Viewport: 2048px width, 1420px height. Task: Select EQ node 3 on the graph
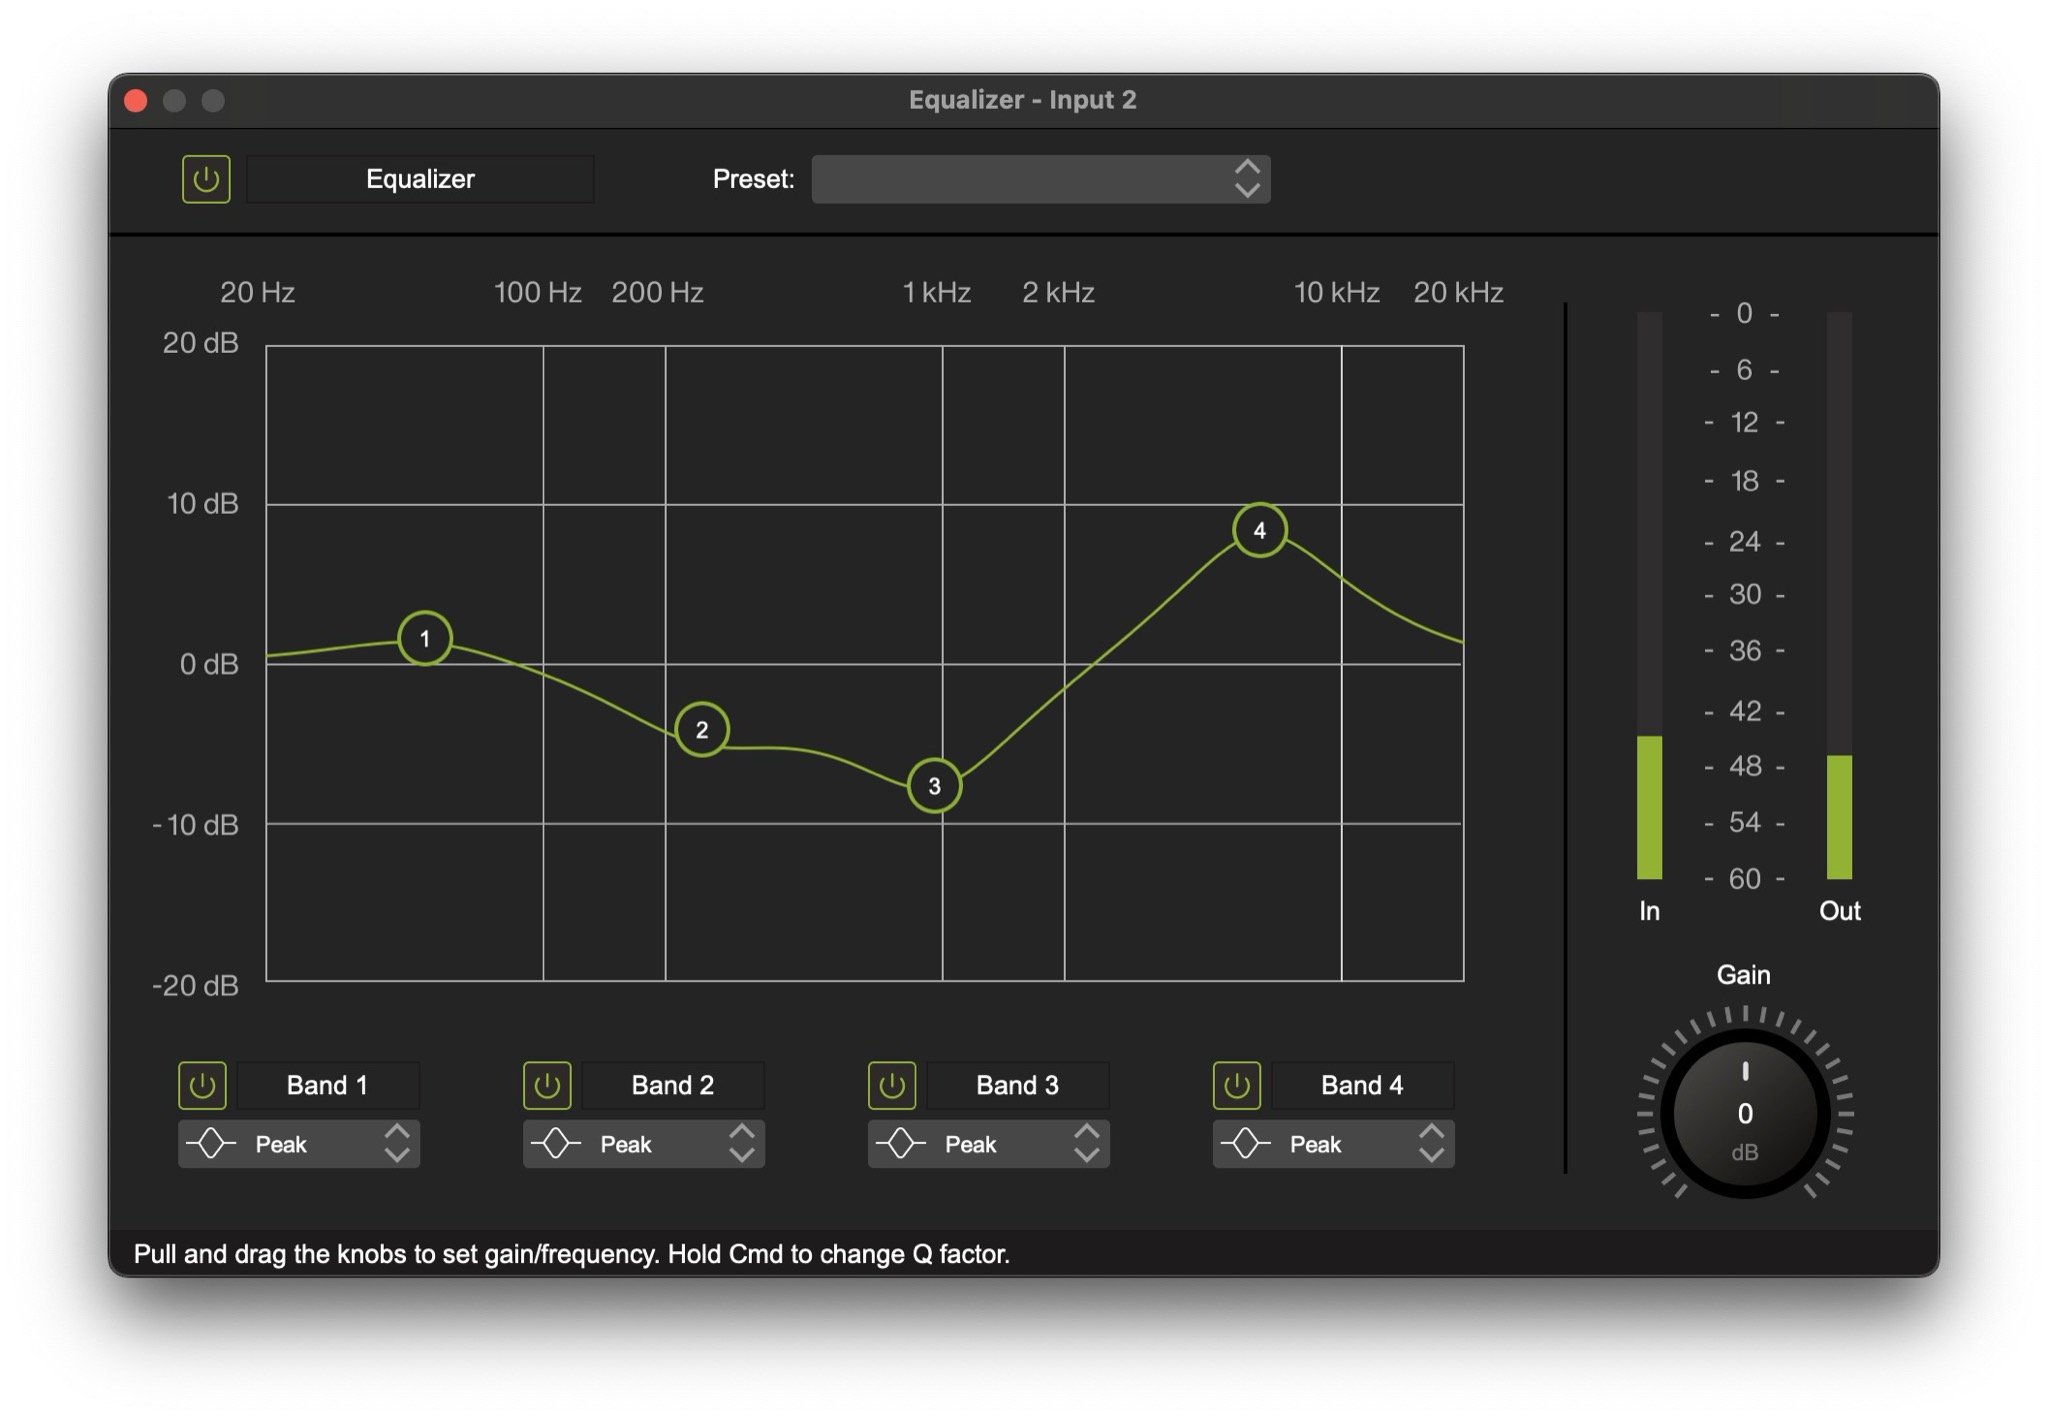pyautogui.click(x=935, y=785)
